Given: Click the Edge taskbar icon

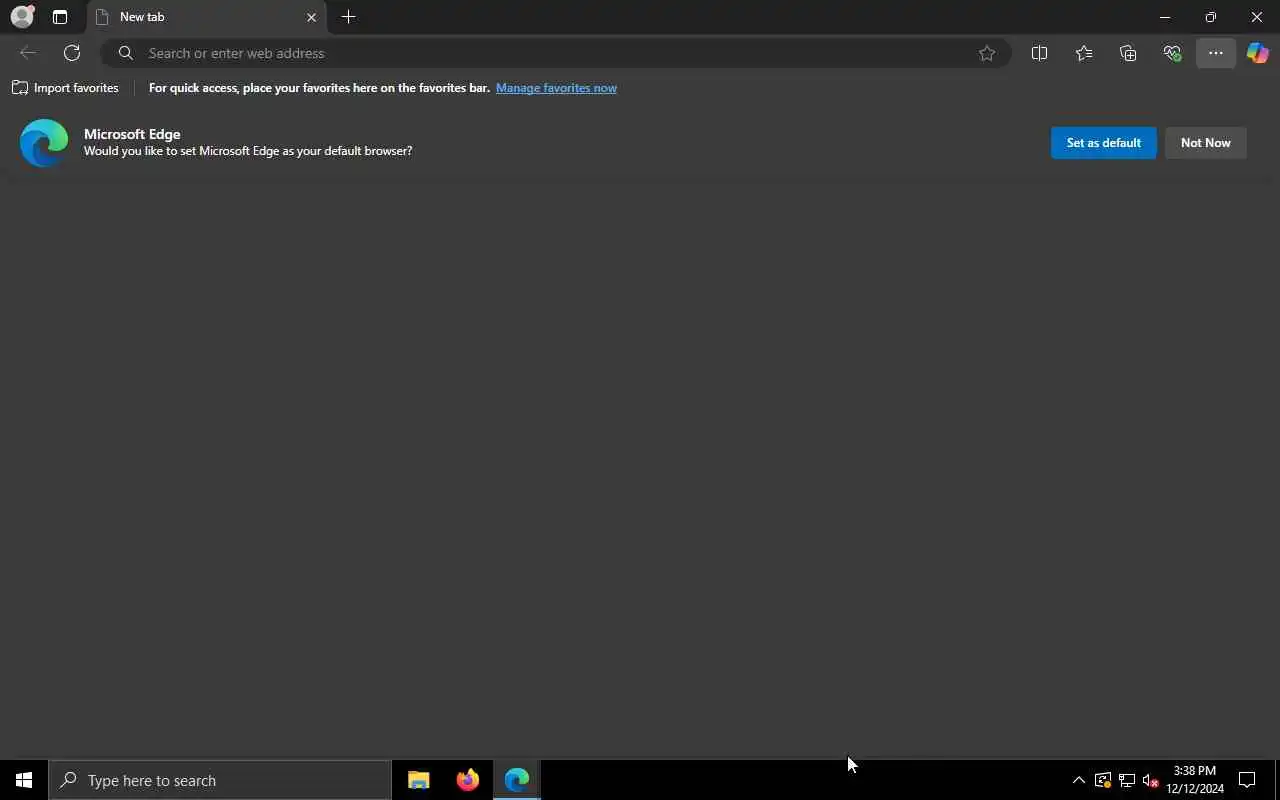Looking at the screenshot, I should (x=517, y=780).
